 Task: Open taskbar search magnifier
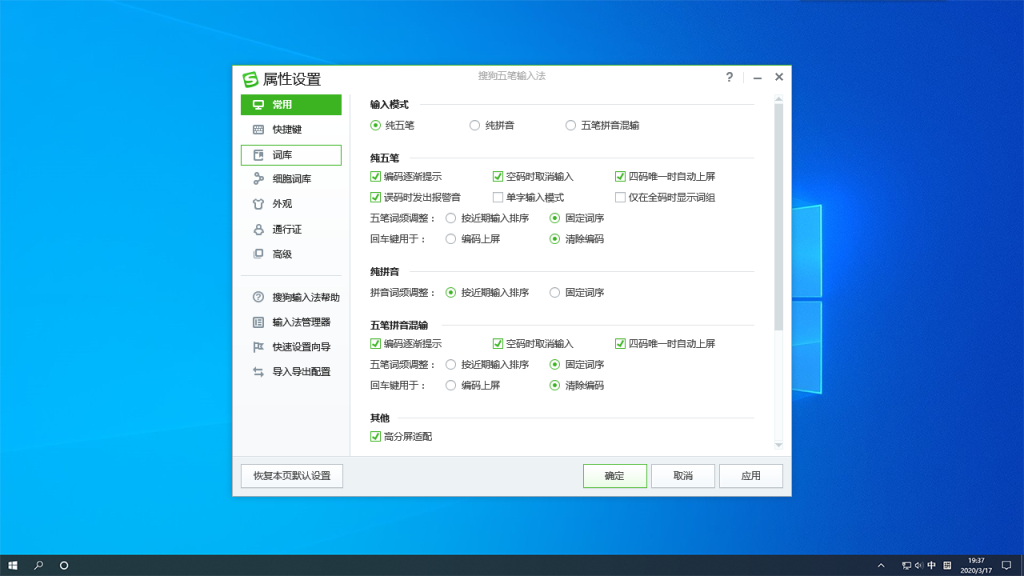point(39,566)
